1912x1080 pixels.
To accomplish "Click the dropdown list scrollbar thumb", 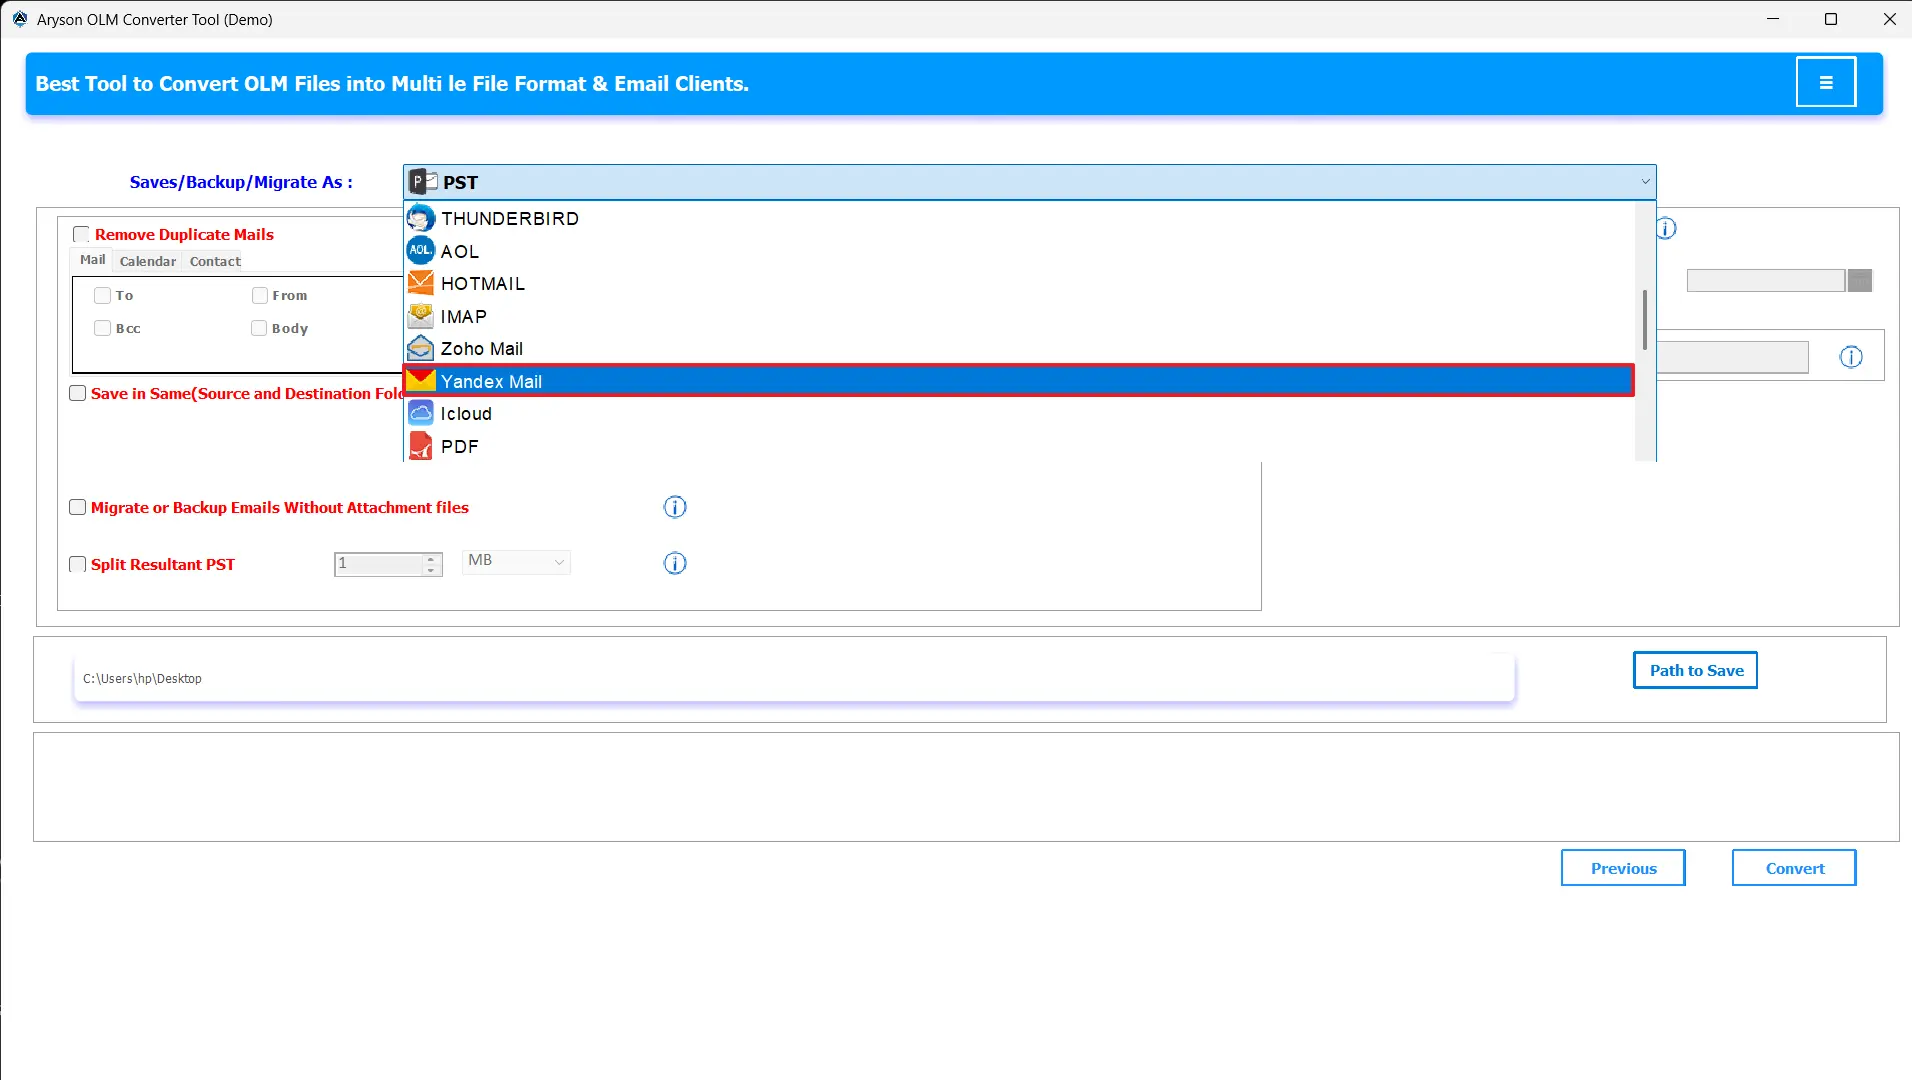I will 1645,320.
